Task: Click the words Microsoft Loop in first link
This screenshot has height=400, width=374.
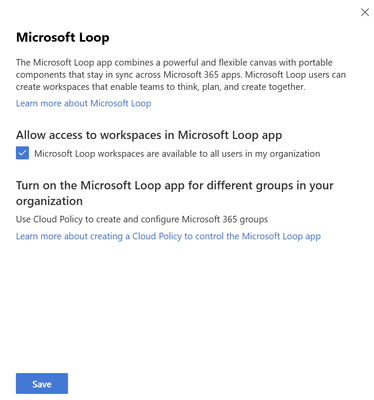Action: (x=121, y=103)
